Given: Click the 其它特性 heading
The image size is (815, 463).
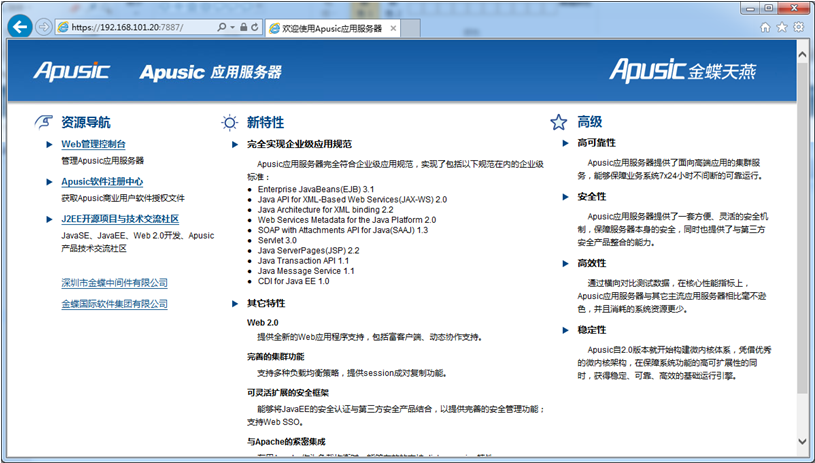Looking at the screenshot, I should (266, 303).
